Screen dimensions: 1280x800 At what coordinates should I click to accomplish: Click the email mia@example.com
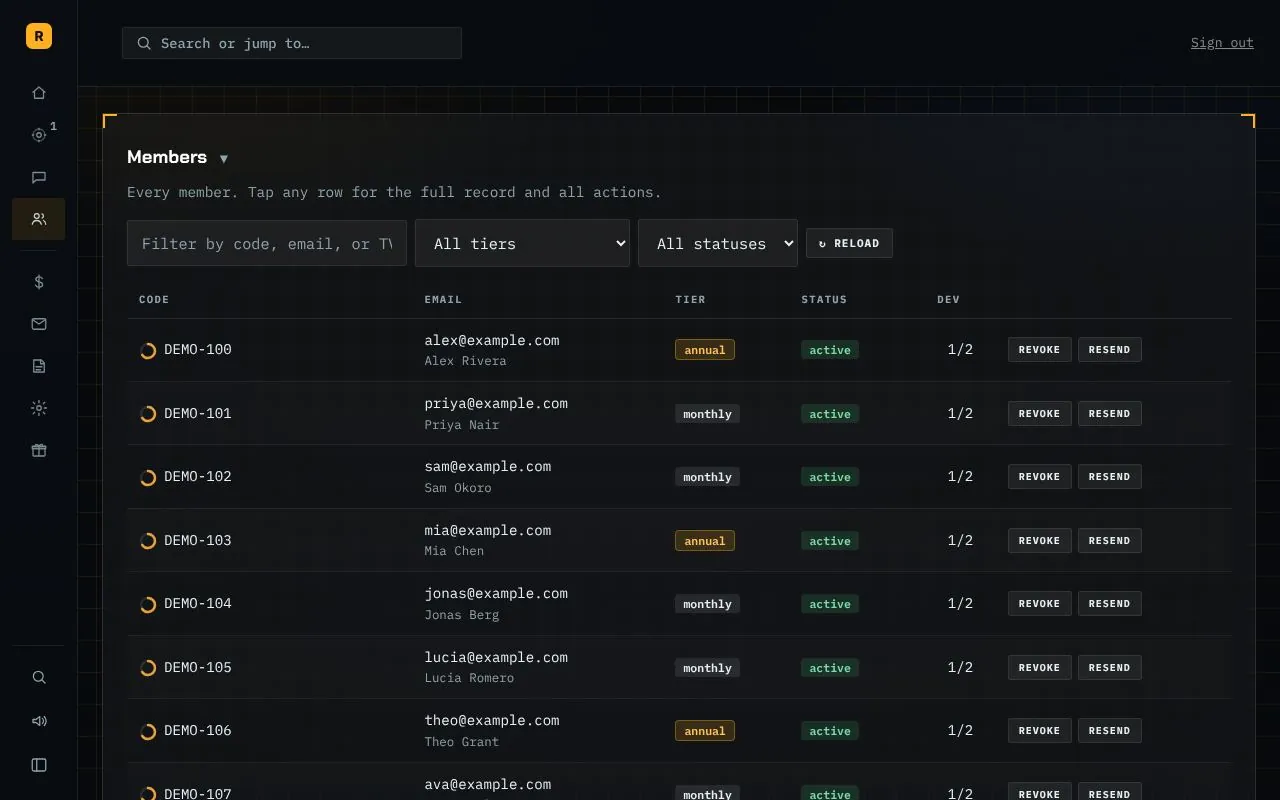488,530
